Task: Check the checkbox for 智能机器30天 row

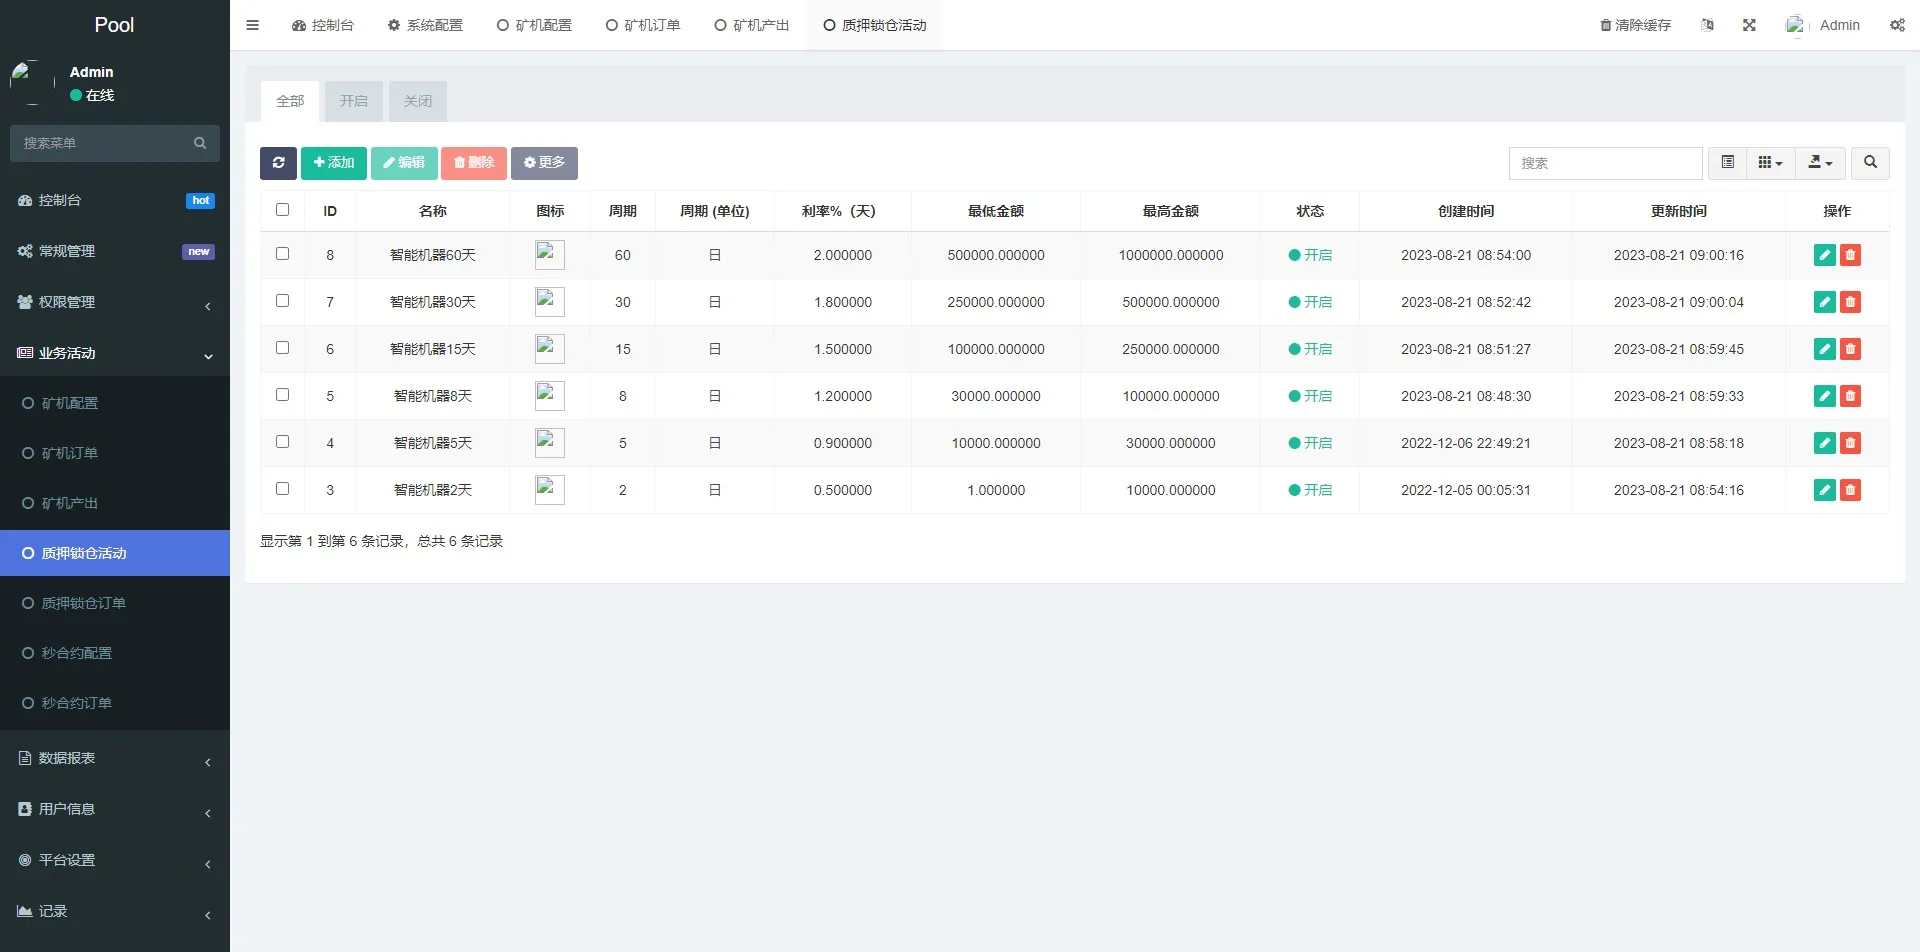Action: (282, 301)
